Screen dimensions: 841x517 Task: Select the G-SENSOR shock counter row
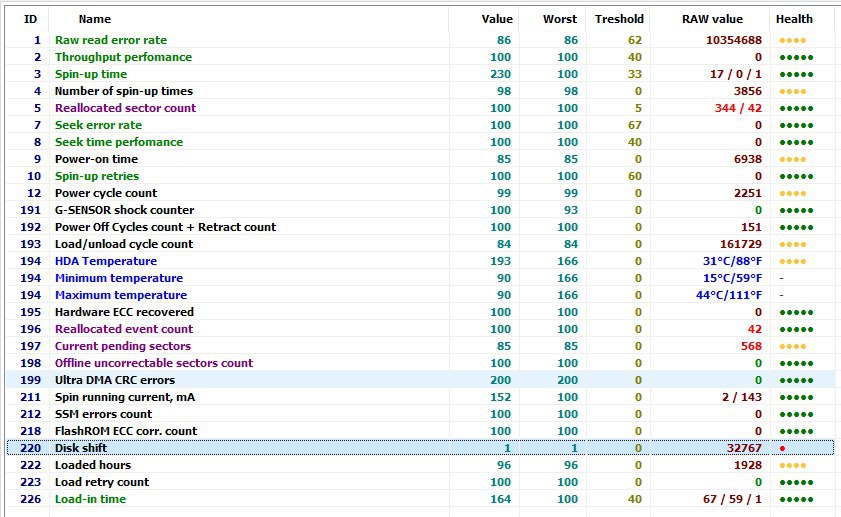click(x=124, y=210)
